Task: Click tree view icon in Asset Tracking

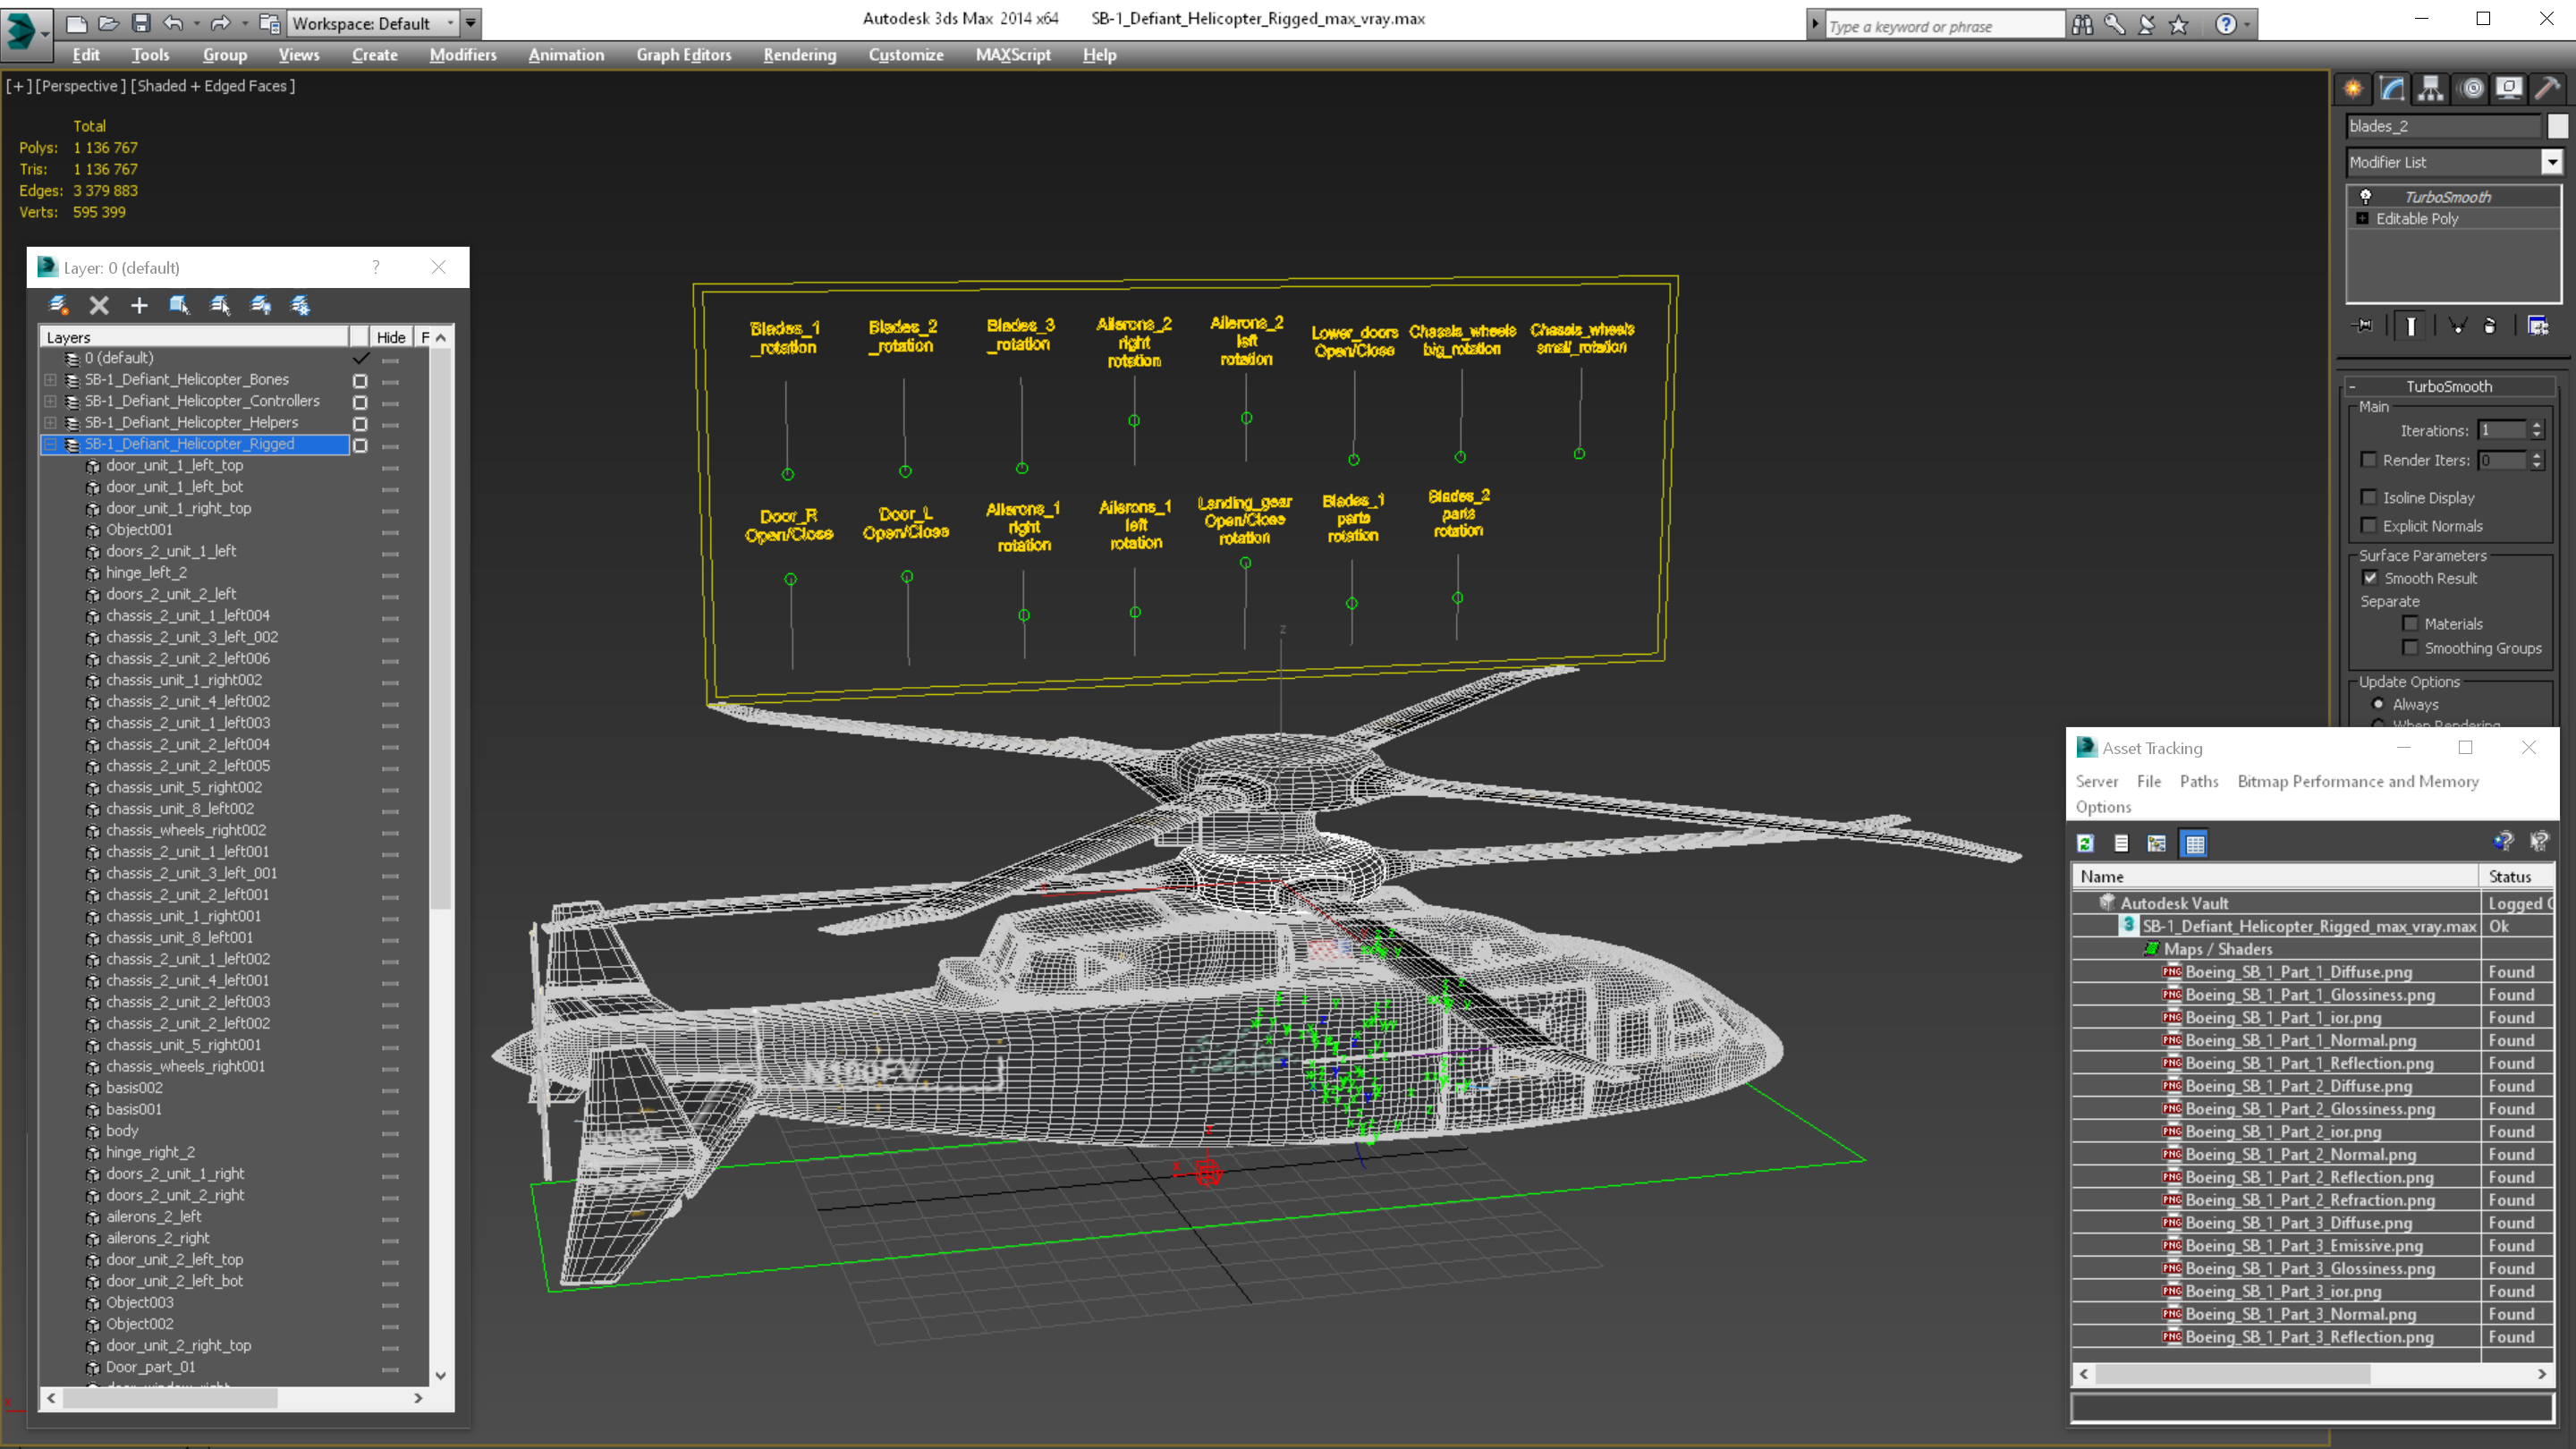Action: (x=2157, y=844)
